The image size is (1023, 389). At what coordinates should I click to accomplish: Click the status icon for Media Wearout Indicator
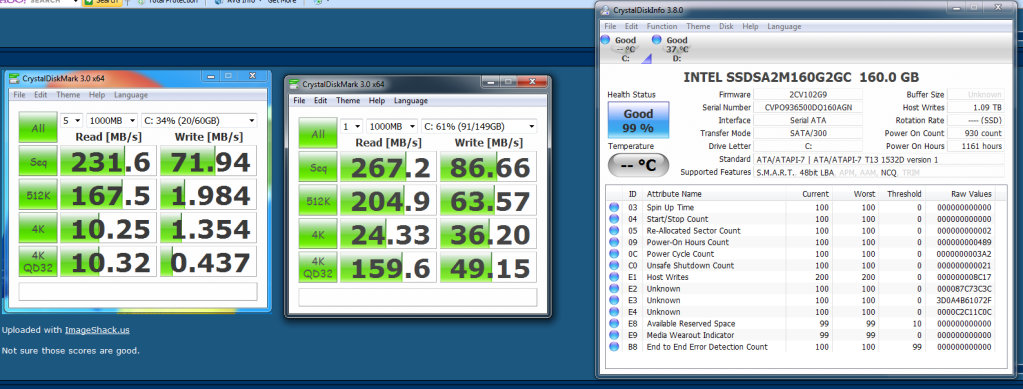point(614,335)
